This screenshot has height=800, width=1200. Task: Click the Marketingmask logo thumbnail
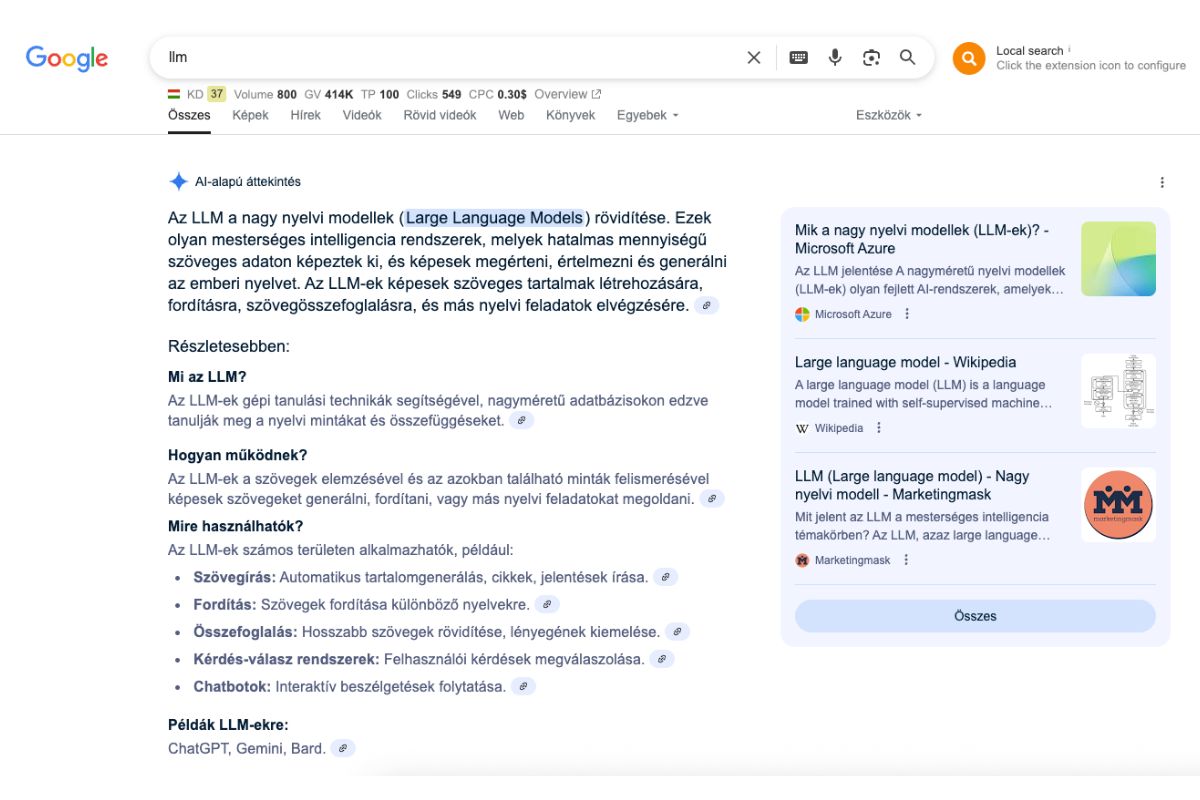click(x=1118, y=505)
